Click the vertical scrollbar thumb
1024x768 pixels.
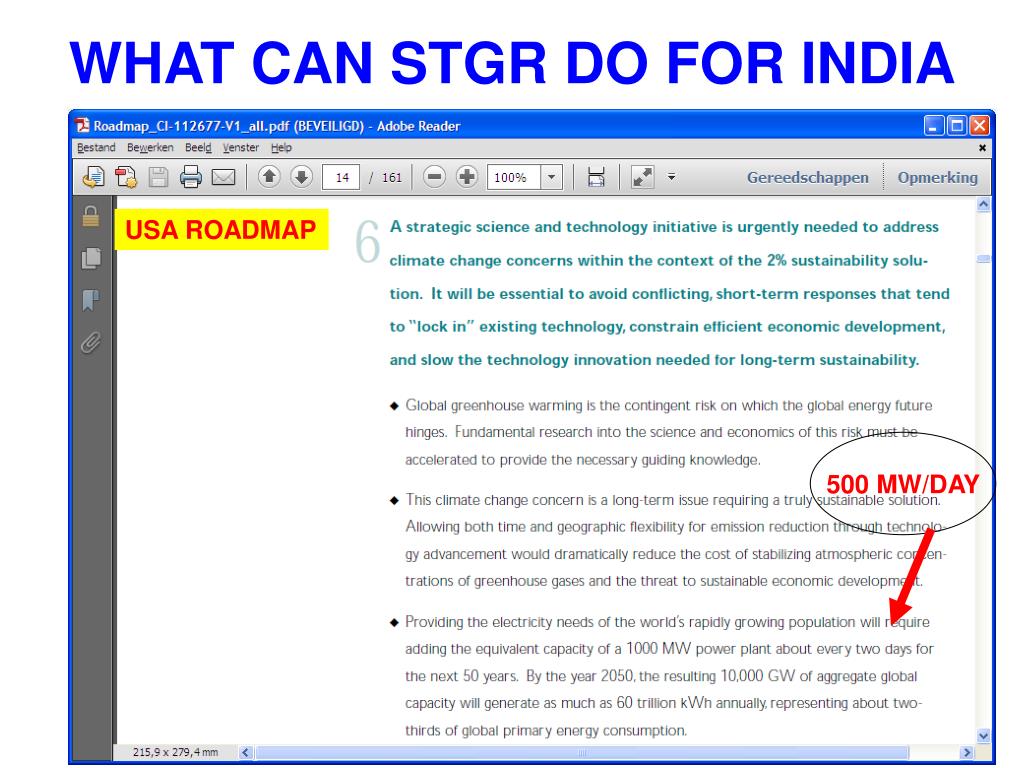(984, 259)
